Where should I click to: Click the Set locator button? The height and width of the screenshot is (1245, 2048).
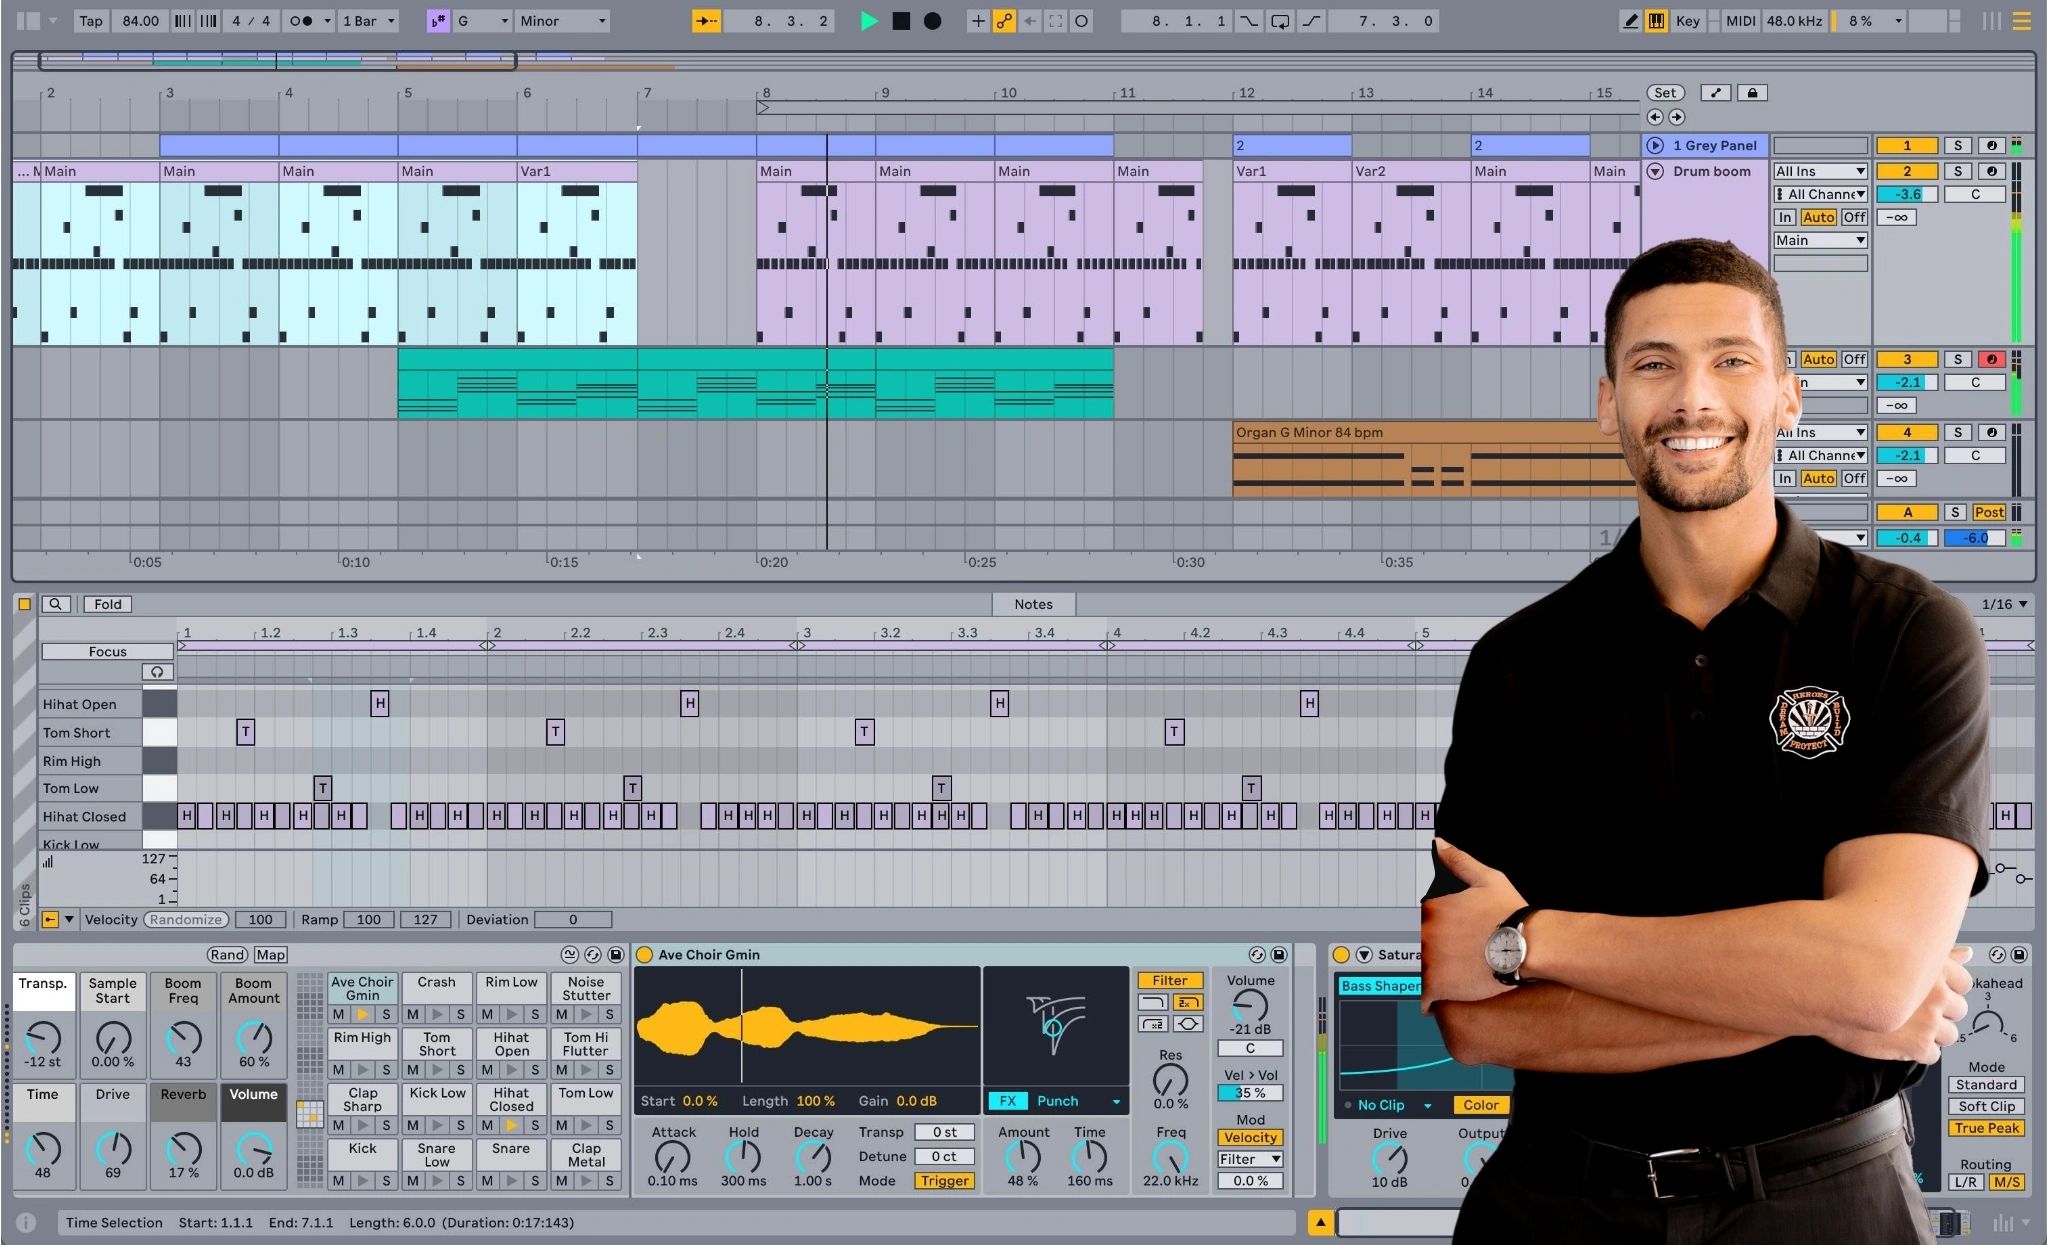(x=1665, y=93)
